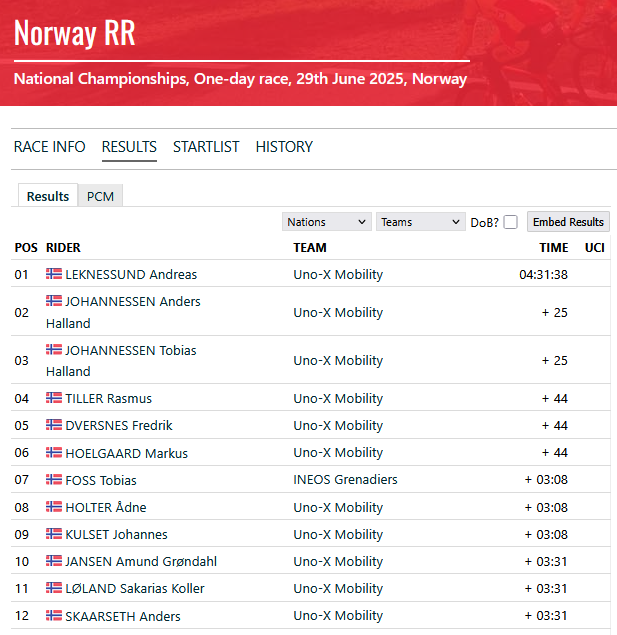Open rider HOLTER Ådne link
617x635 pixels.
(106, 507)
